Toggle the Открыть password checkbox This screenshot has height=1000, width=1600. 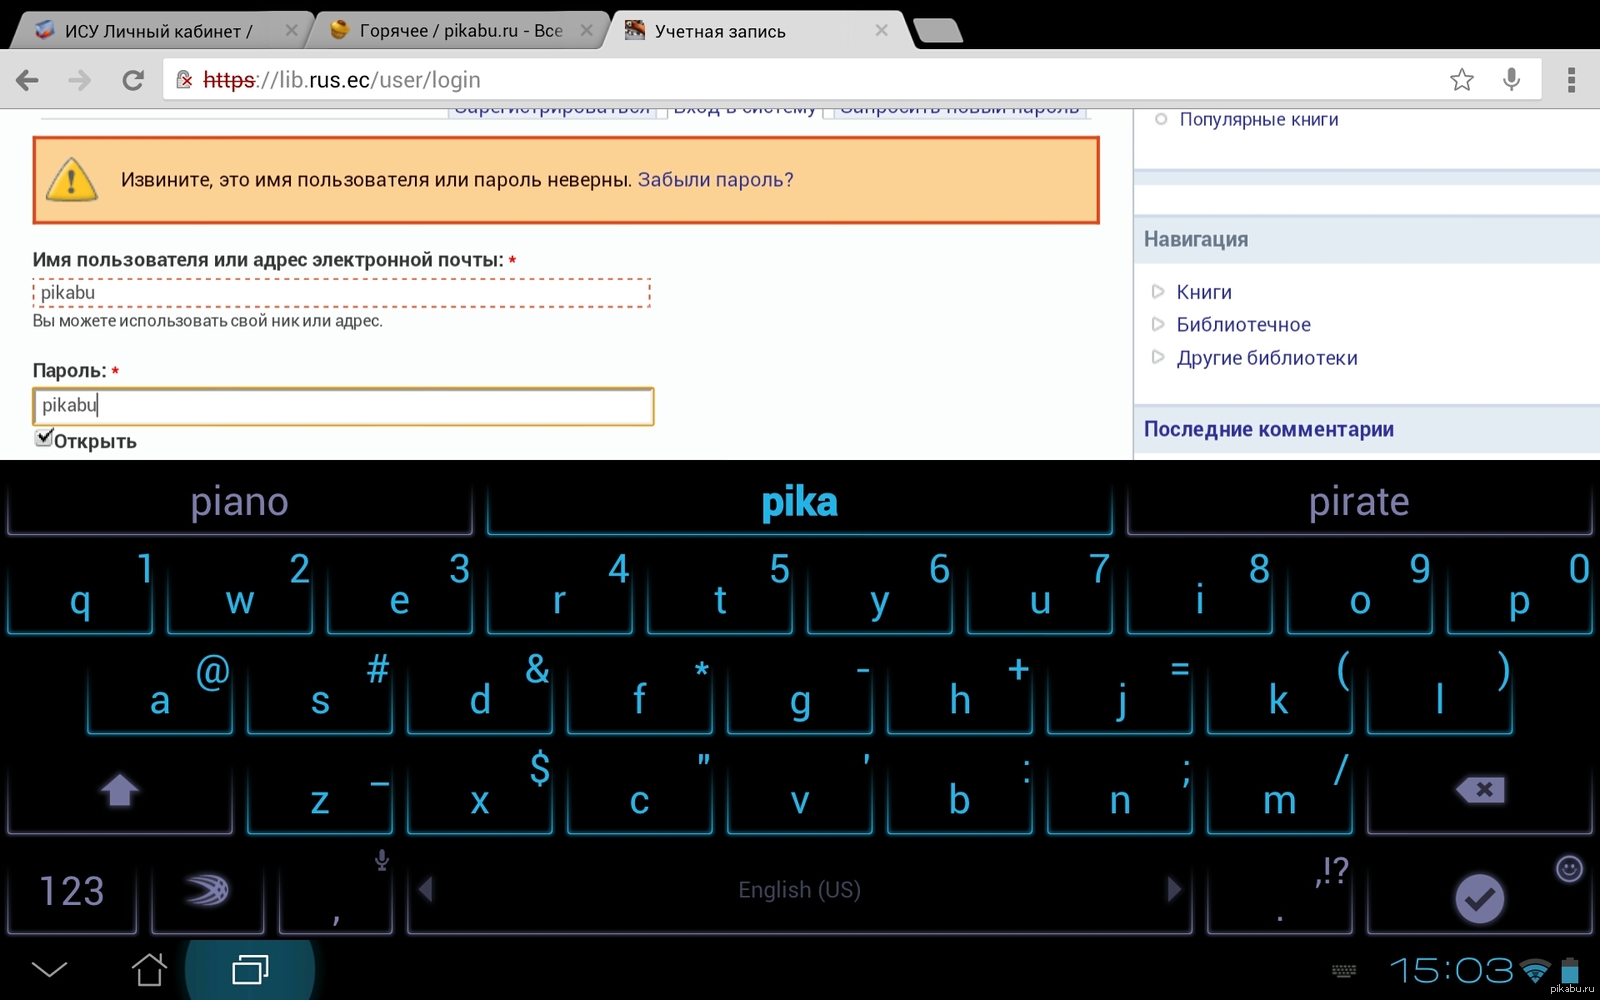[x=44, y=438]
